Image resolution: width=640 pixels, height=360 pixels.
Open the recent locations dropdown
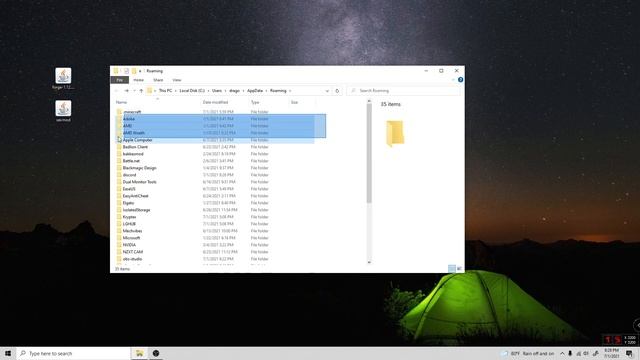pos(134,91)
